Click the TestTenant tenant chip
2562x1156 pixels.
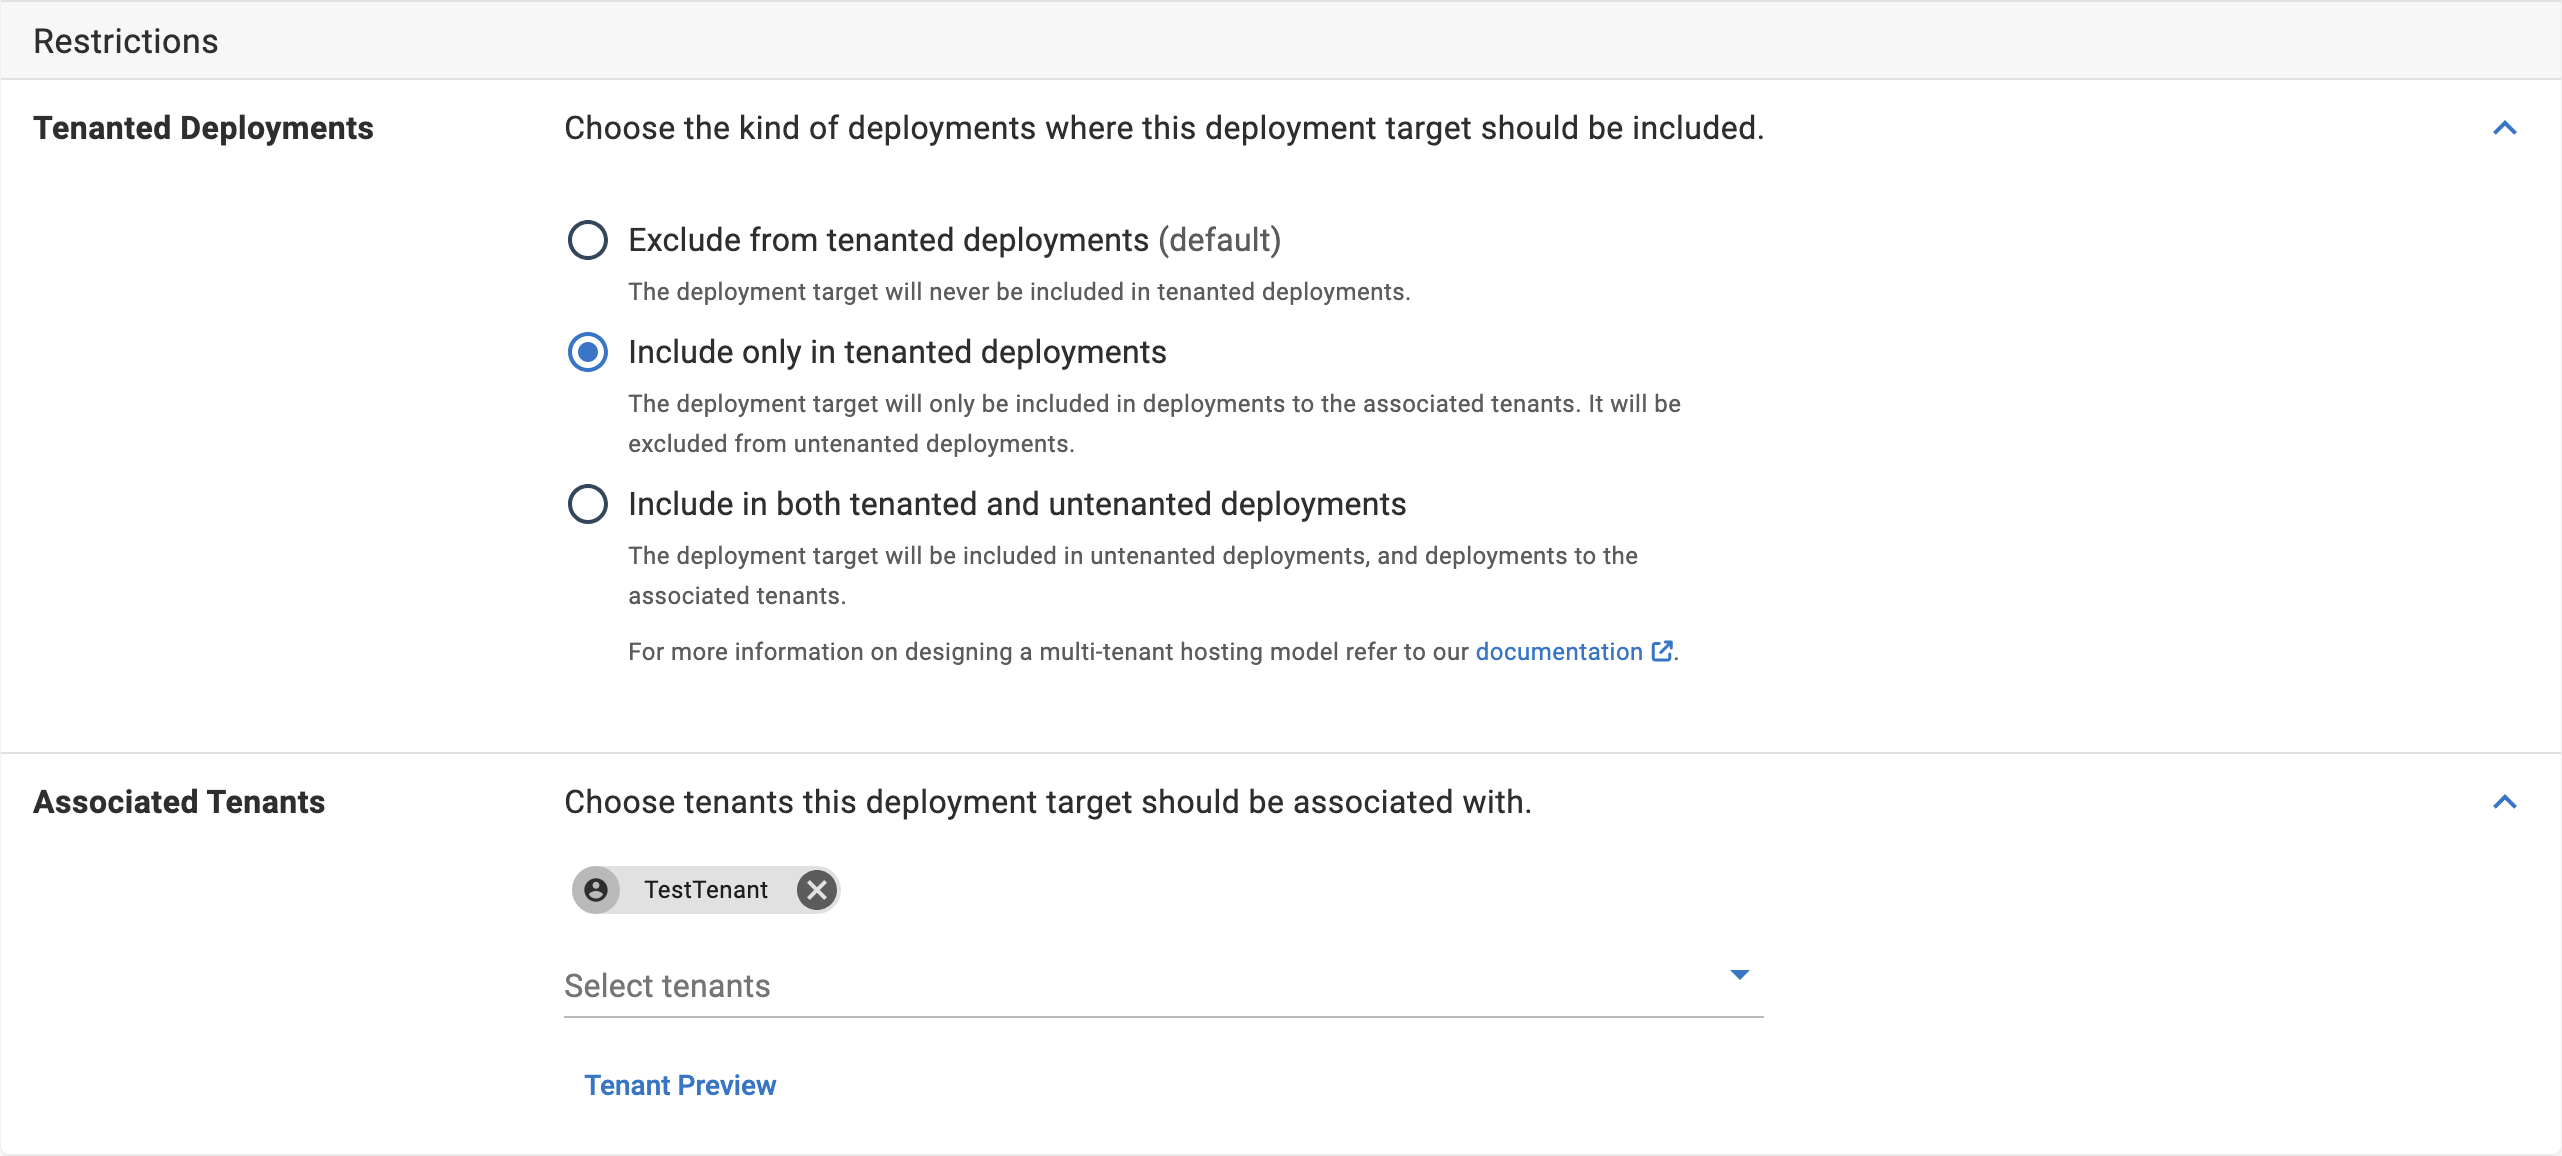[706, 889]
